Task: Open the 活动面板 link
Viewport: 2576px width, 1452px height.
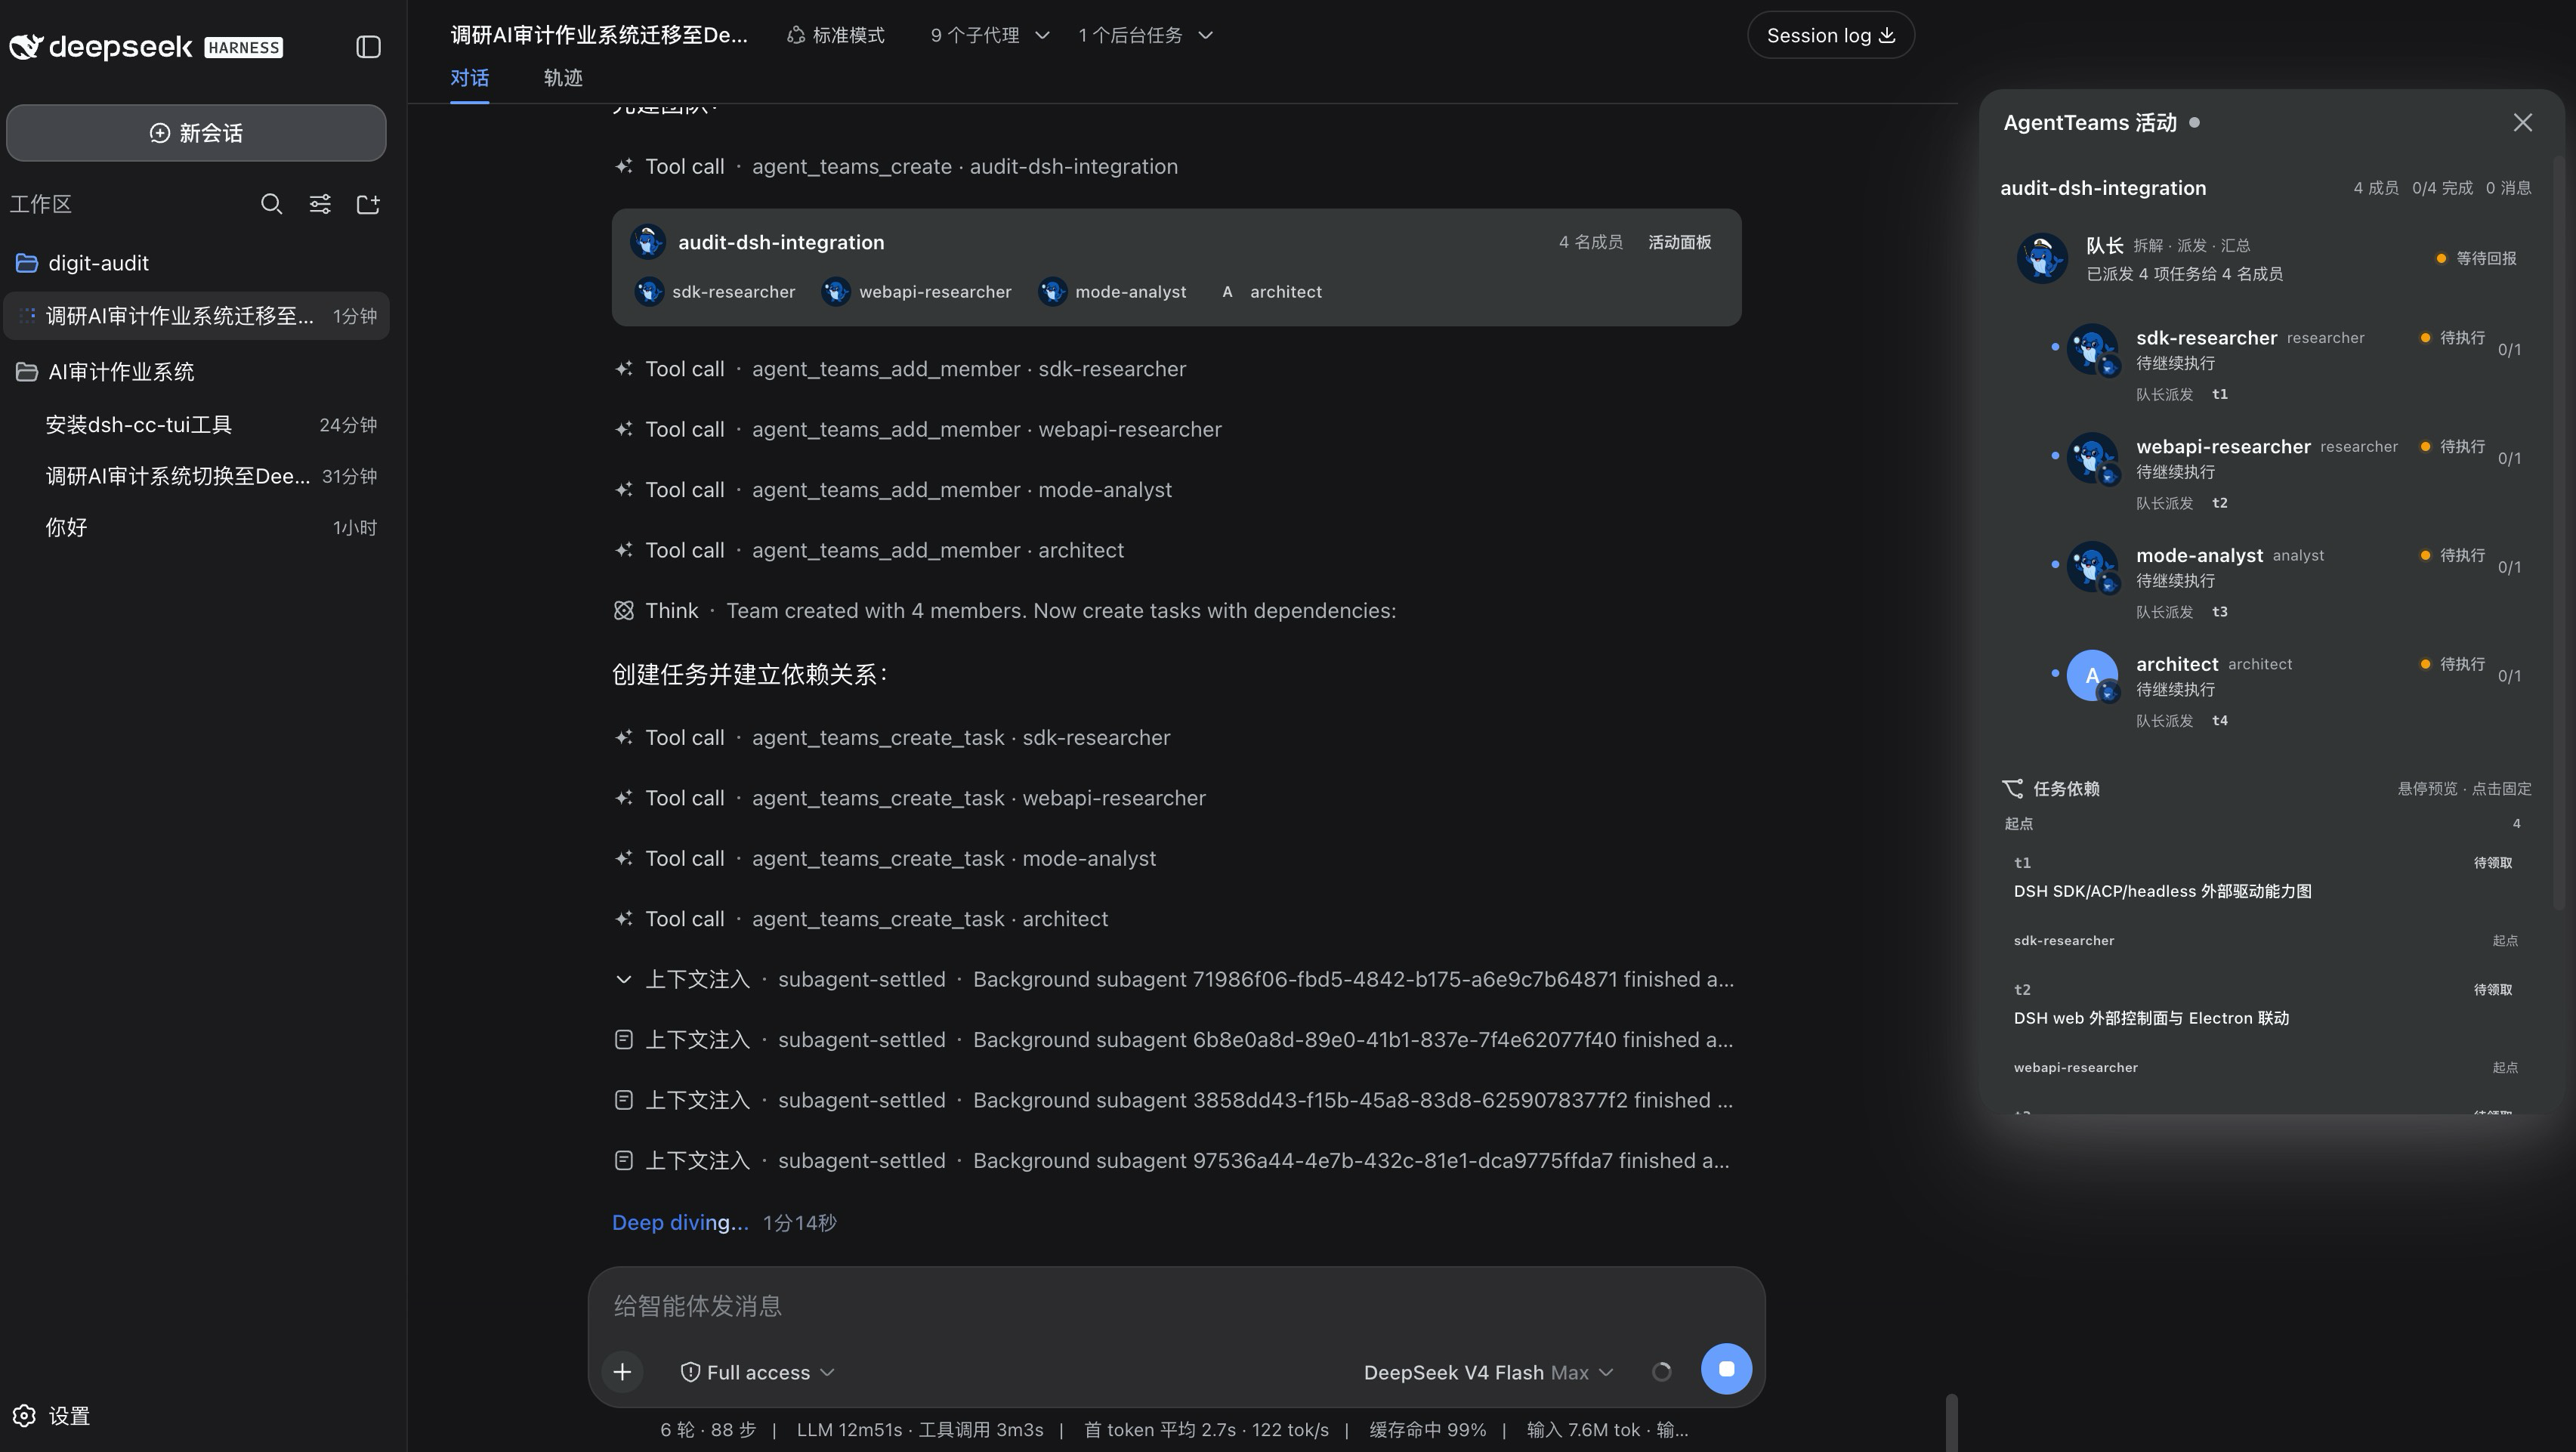Action: [x=1680, y=242]
